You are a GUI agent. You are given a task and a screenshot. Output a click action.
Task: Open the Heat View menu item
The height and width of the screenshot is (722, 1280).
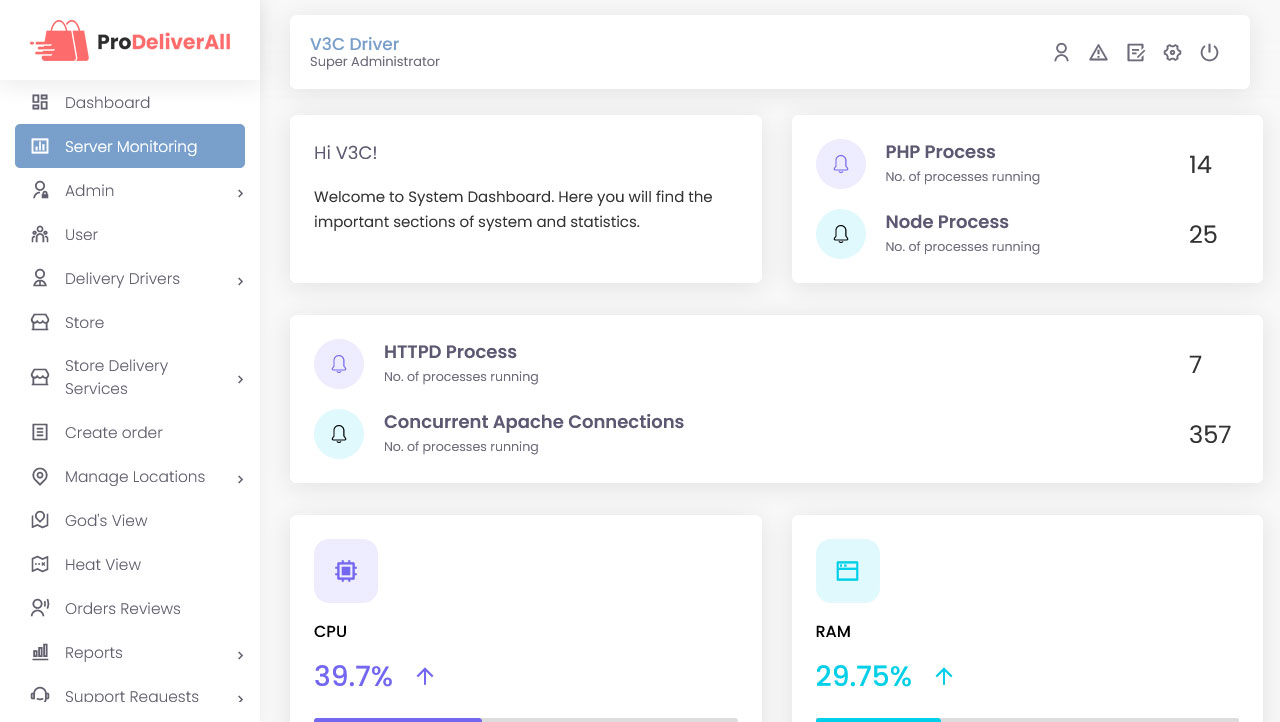tap(130, 564)
